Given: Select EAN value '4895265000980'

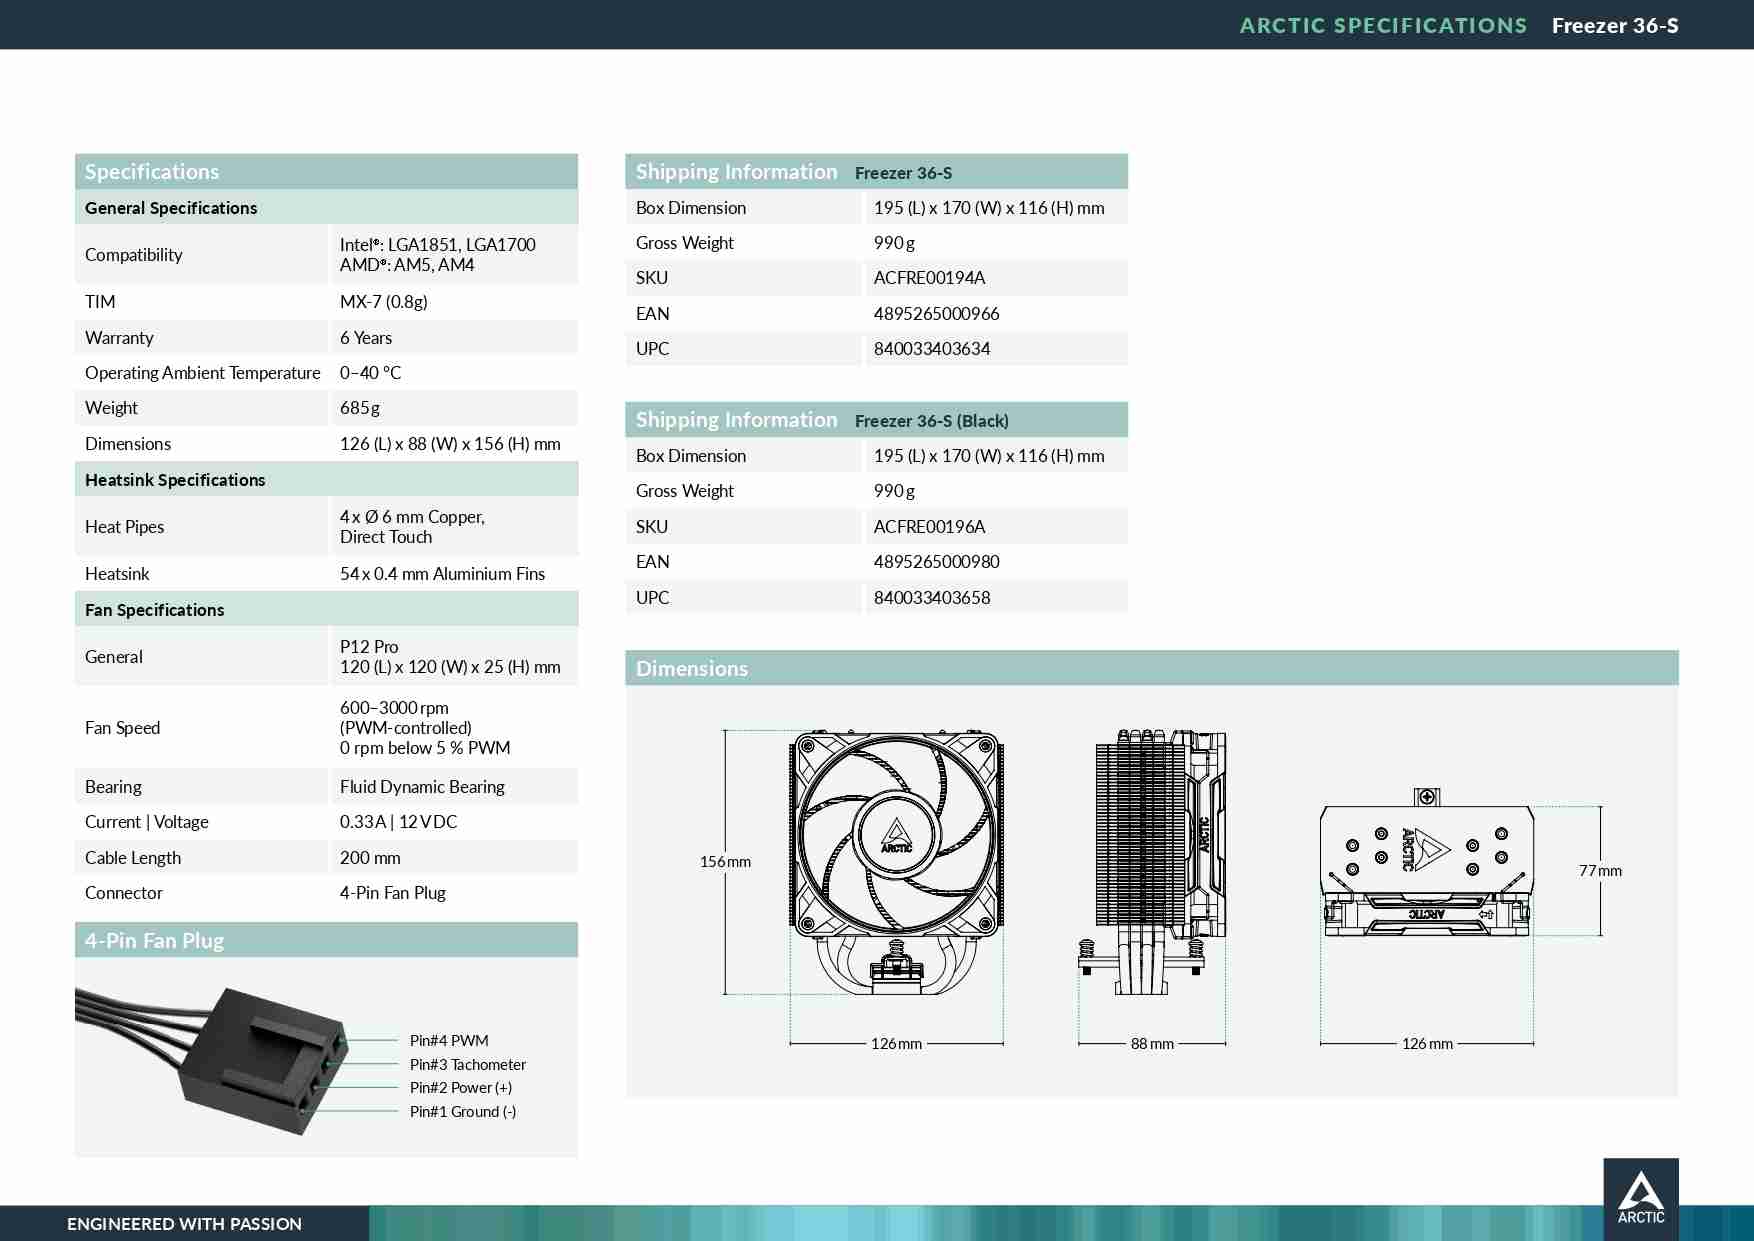Looking at the screenshot, I should point(937,562).
